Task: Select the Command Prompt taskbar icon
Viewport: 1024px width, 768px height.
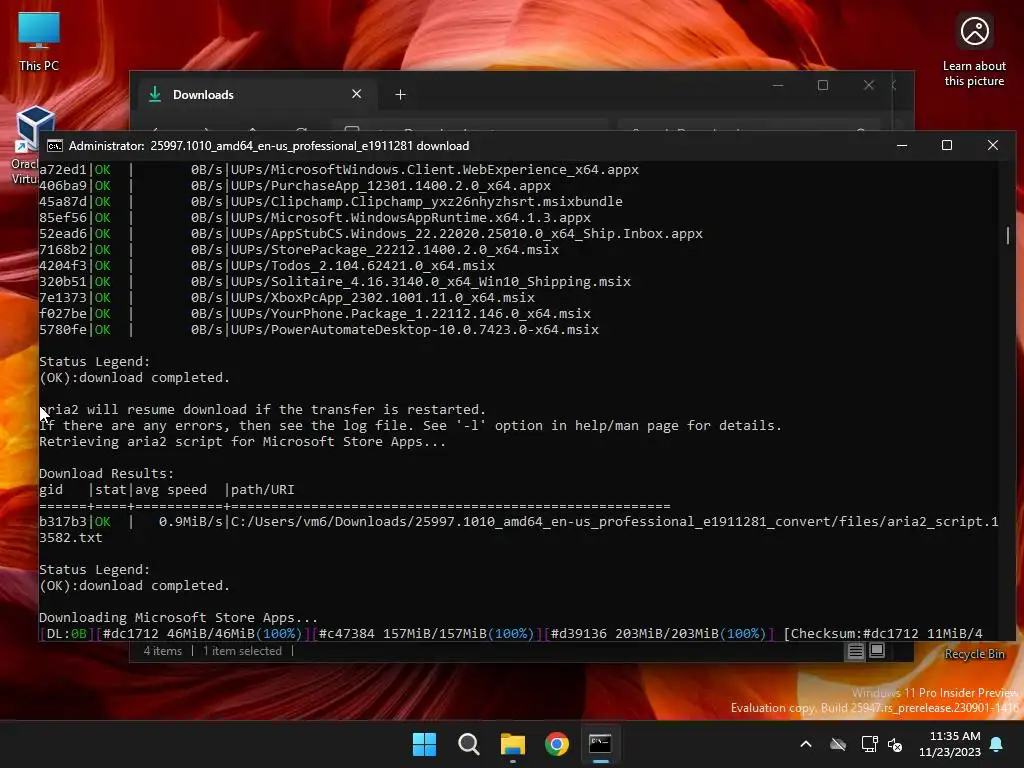Action: 600,744
